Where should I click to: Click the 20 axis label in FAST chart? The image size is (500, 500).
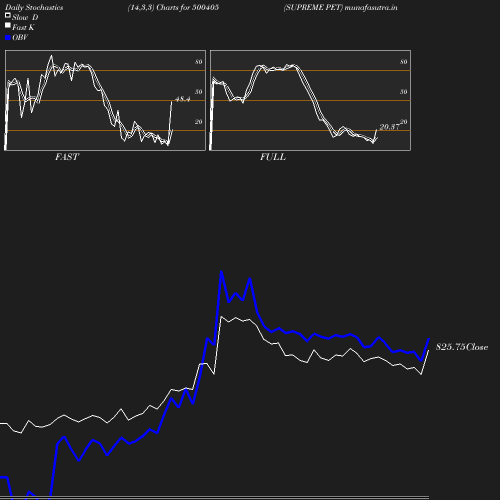point(199,122)
